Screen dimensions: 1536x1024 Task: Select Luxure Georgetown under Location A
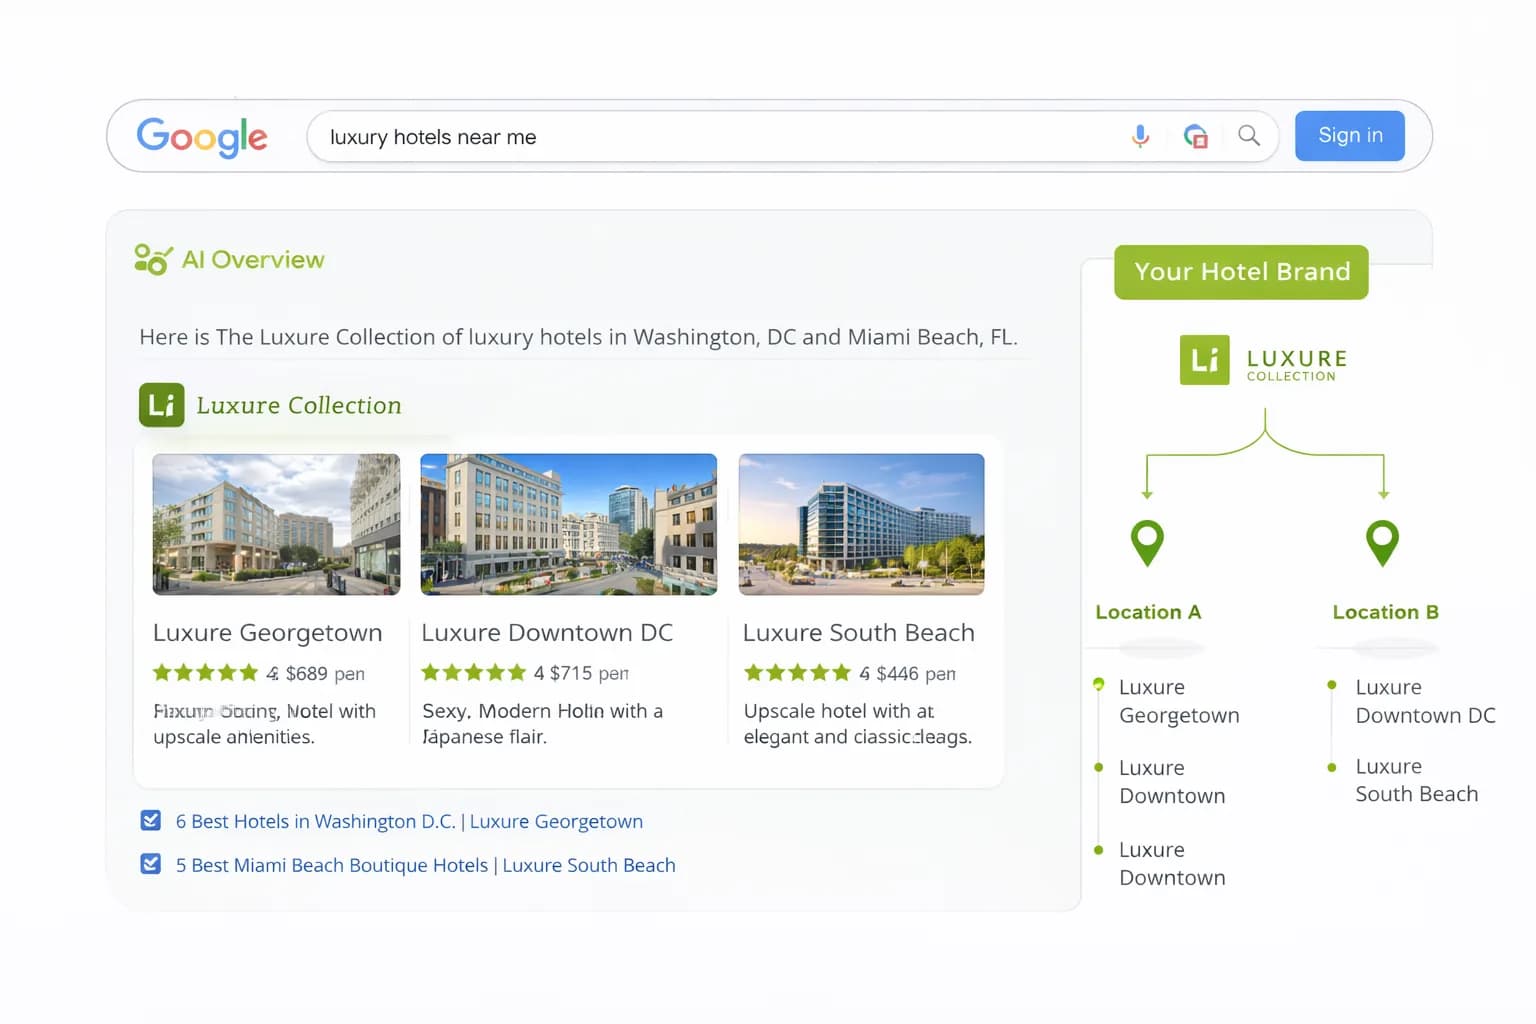click(1179, 701)
